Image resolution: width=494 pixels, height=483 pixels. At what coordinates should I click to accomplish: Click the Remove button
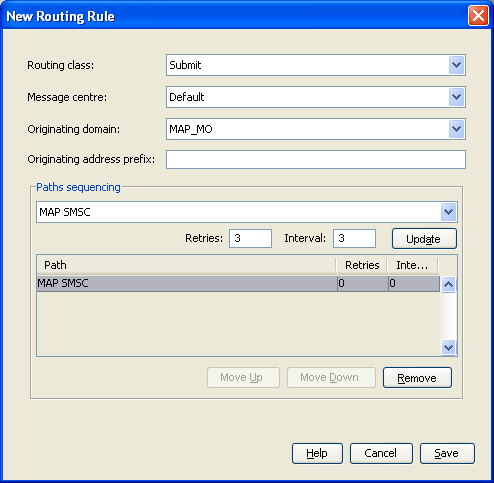[417, 378]
